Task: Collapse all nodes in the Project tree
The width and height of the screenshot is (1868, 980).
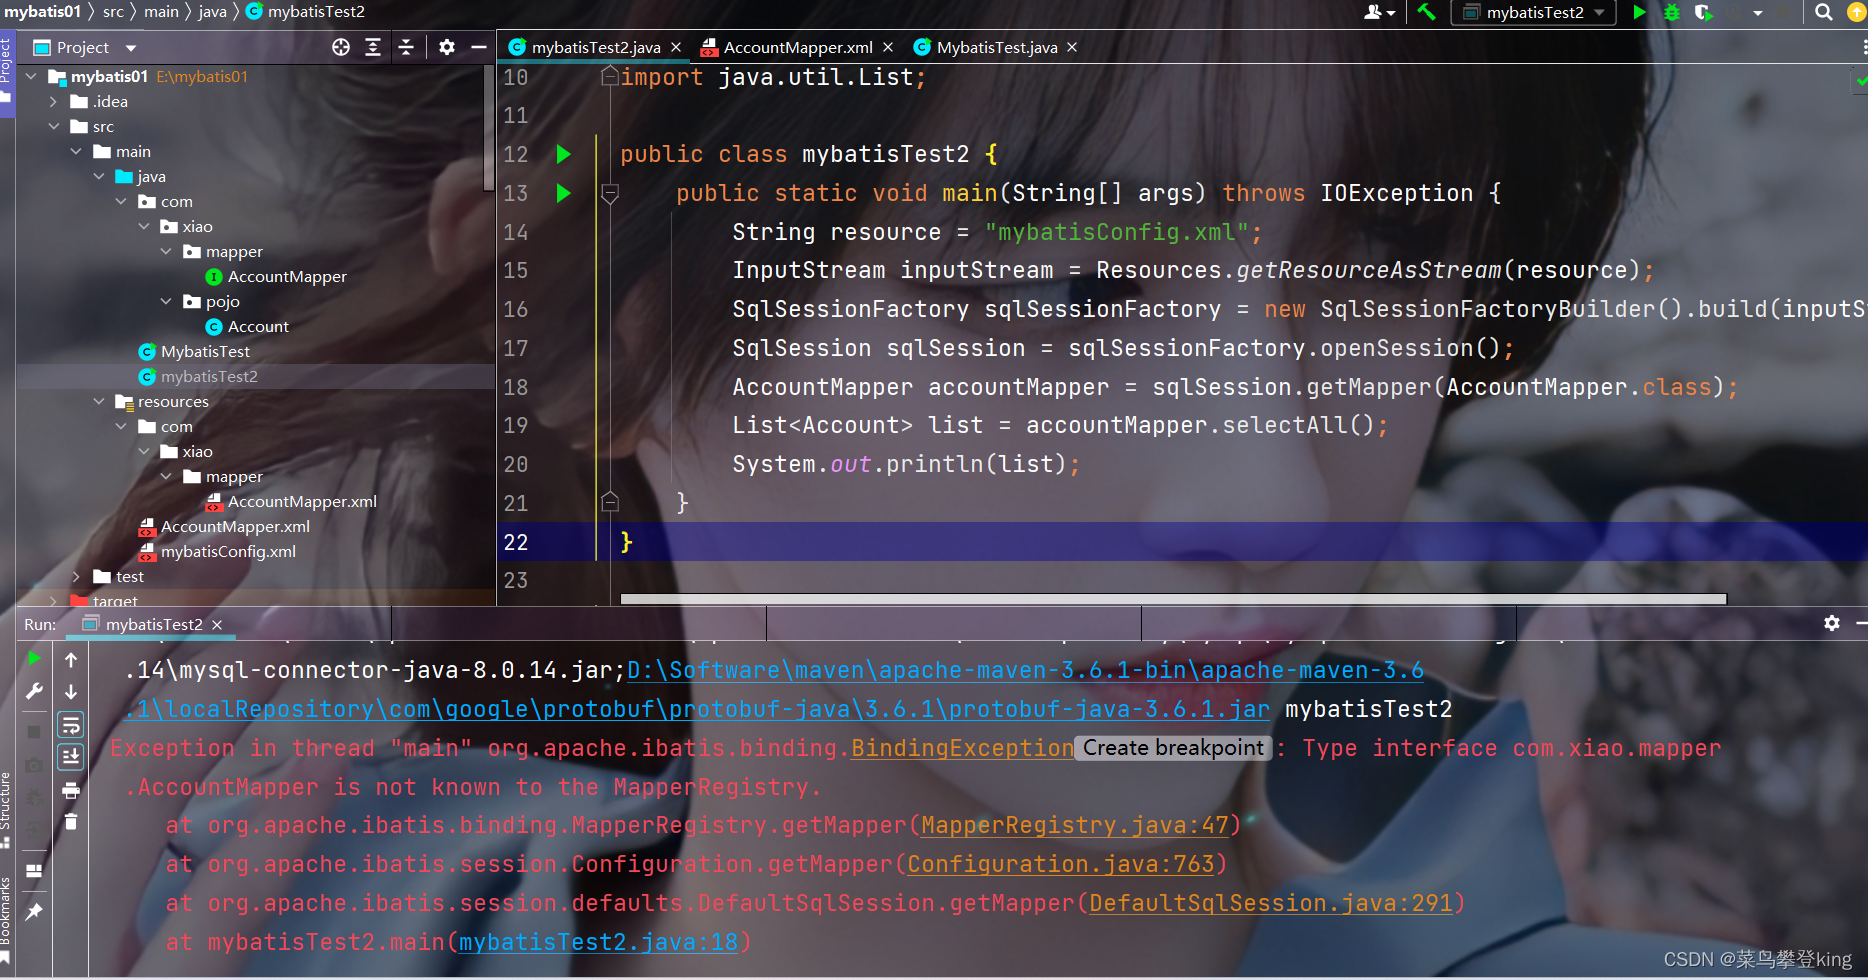Action: (x=407, y=47)
